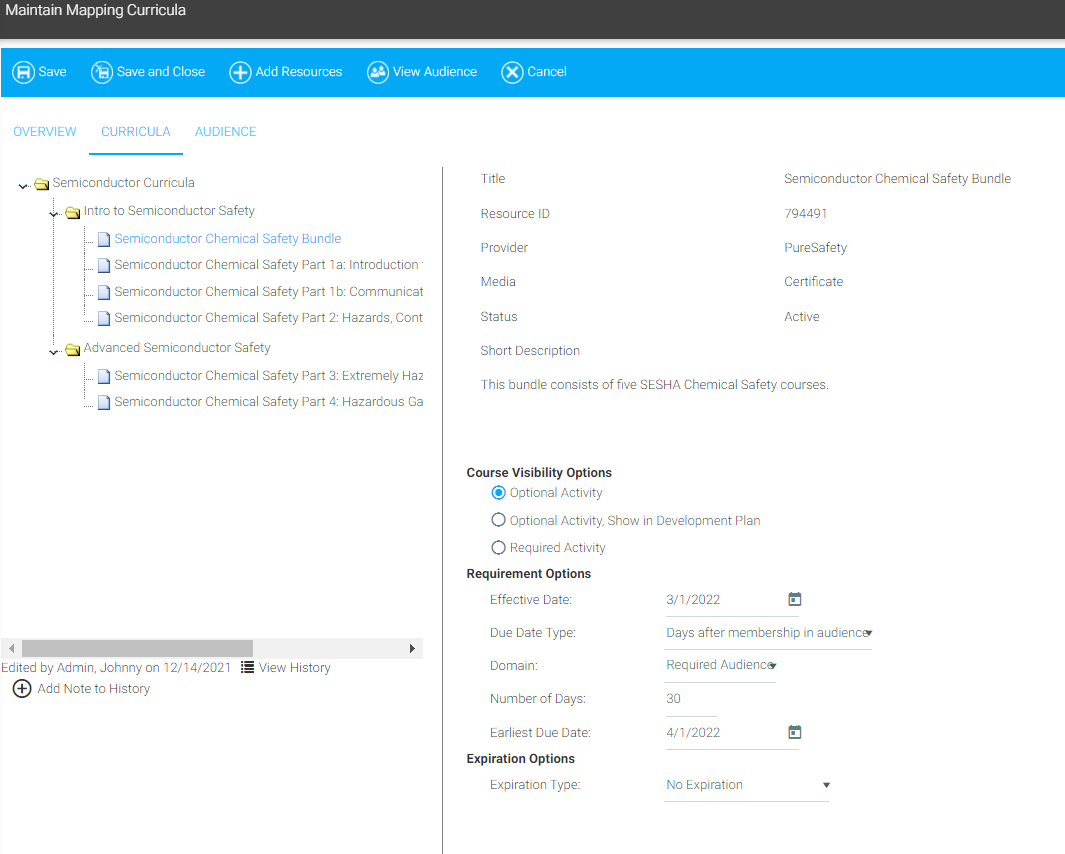Select Semiconductor Chemical Safety Bundle tree item
The image size is (1065, 854).
coord(228,238)
